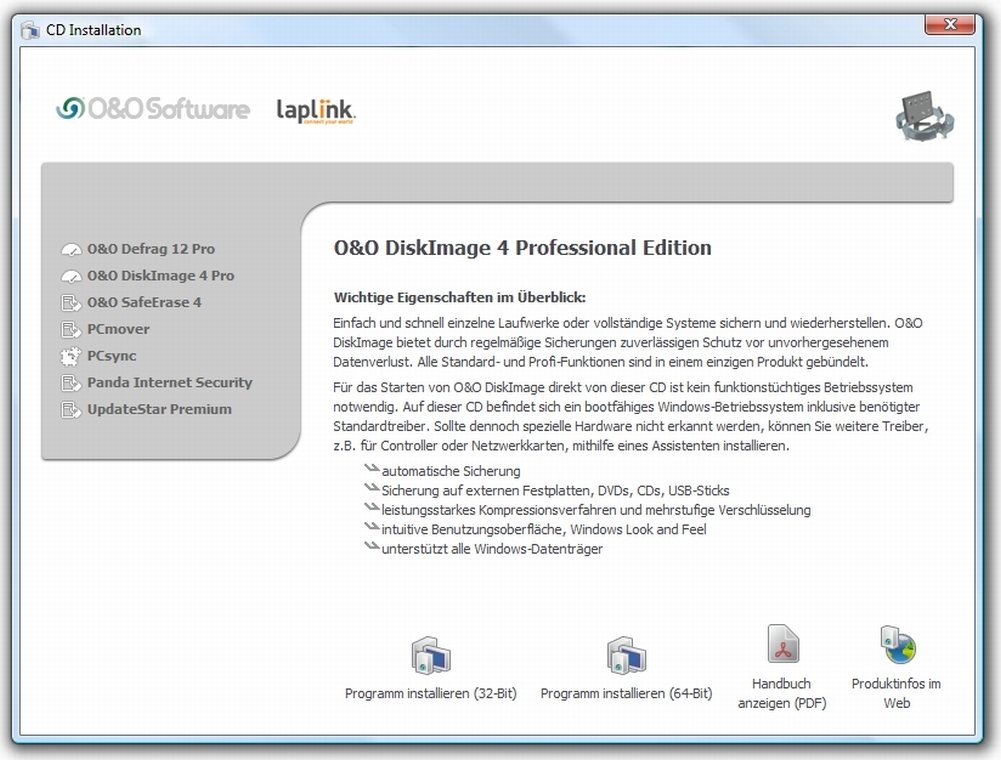This screenshot has width=1001, height=760.
Task: Open Produktinfos im Web link text
Action: point(896,694)
